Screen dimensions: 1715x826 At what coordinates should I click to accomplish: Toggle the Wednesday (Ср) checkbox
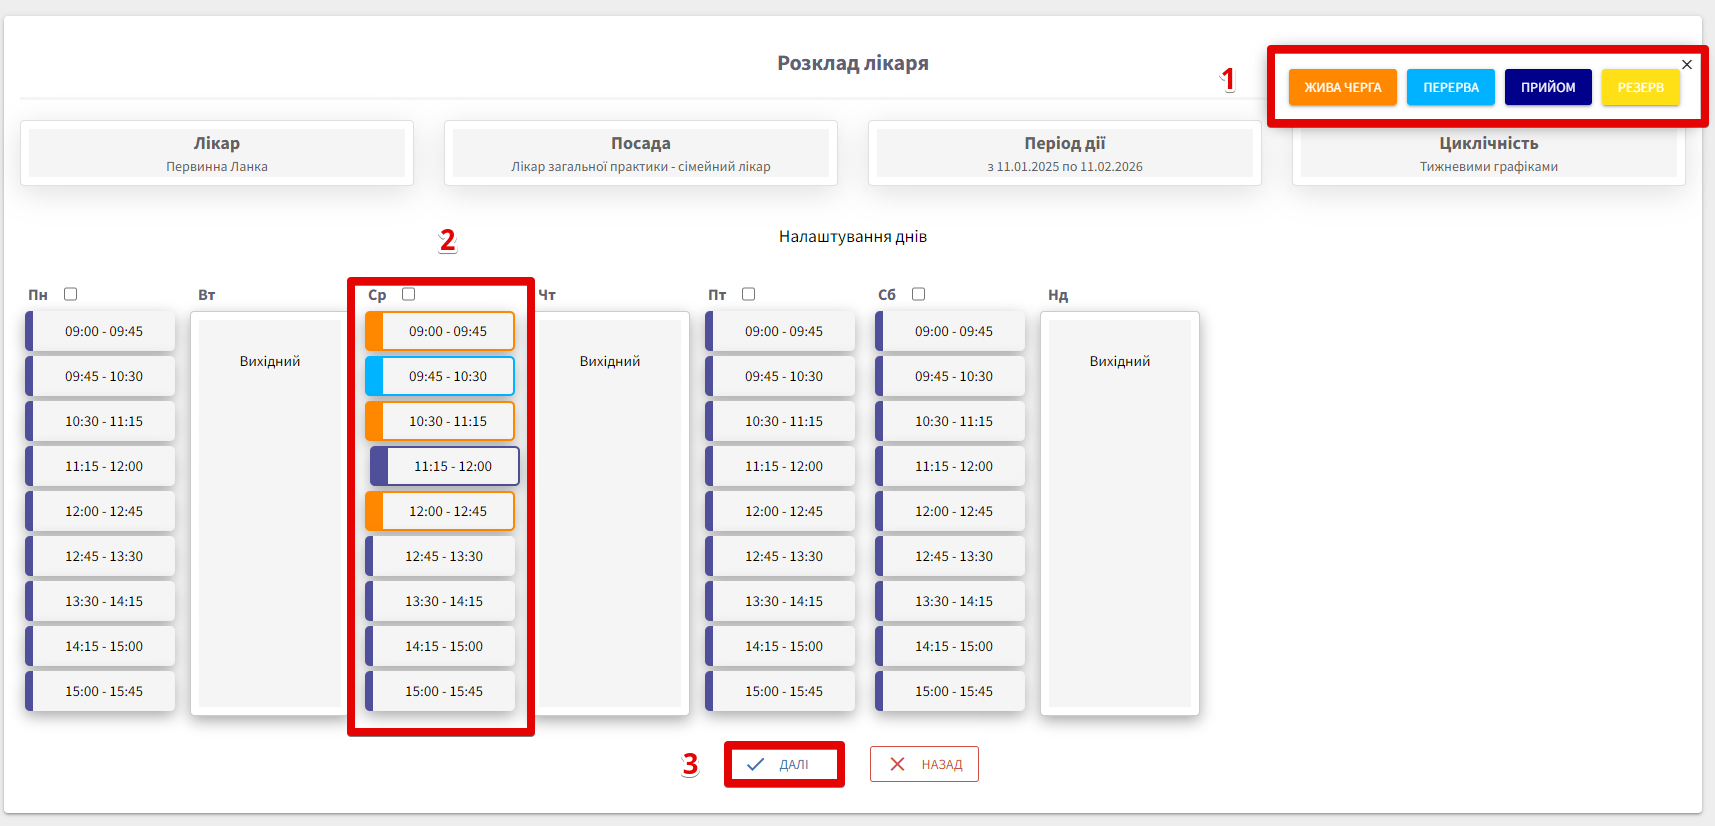(x=408, y=294)
